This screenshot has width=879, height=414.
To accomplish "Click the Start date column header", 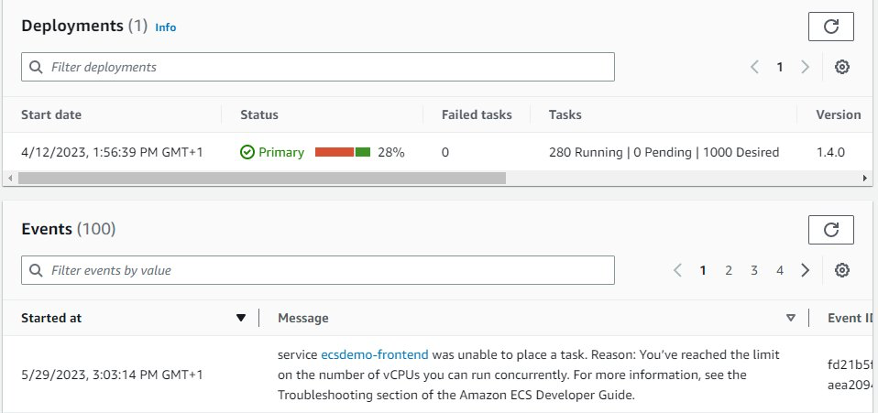I will click(x=51, y=115).
